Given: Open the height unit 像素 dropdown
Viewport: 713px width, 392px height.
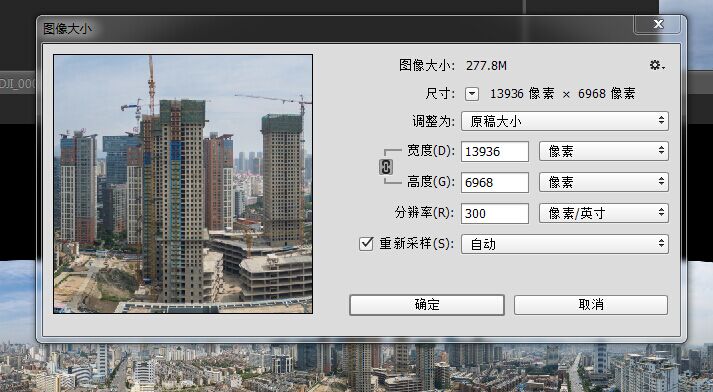Looking at the screenshot, I should pos(604,182).
